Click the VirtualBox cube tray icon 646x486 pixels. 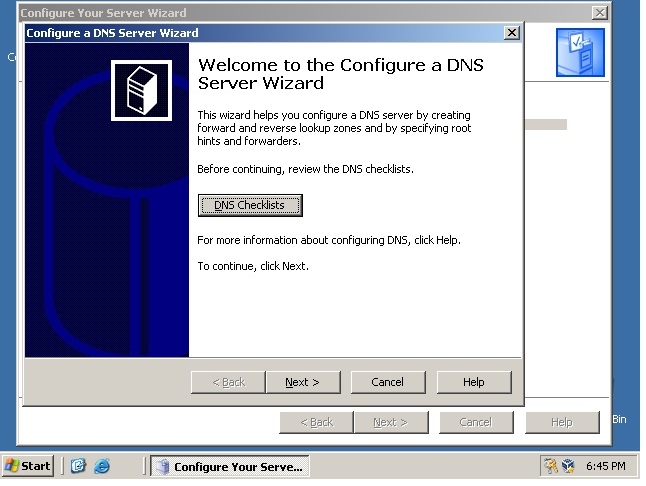(569, 466)
